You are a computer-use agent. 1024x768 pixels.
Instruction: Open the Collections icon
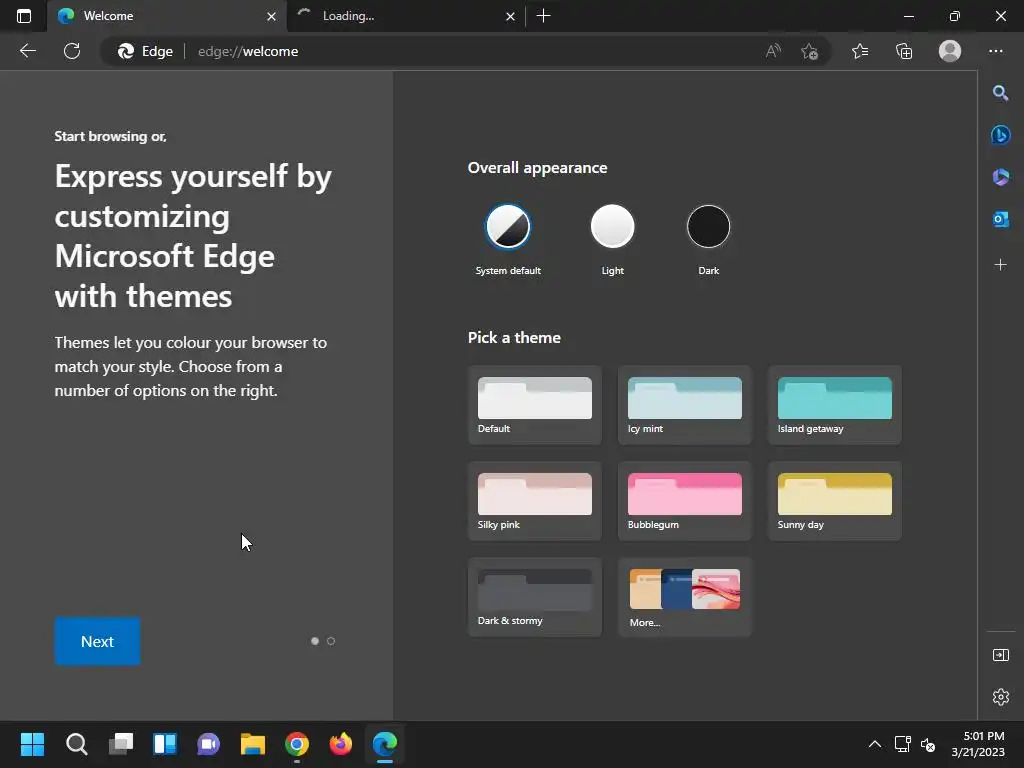[904, 51]
